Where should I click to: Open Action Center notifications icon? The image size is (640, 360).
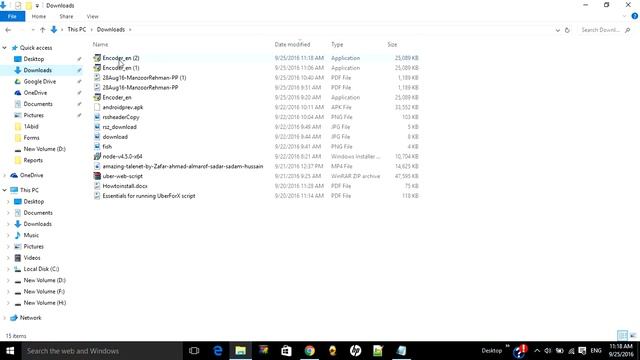582,351
